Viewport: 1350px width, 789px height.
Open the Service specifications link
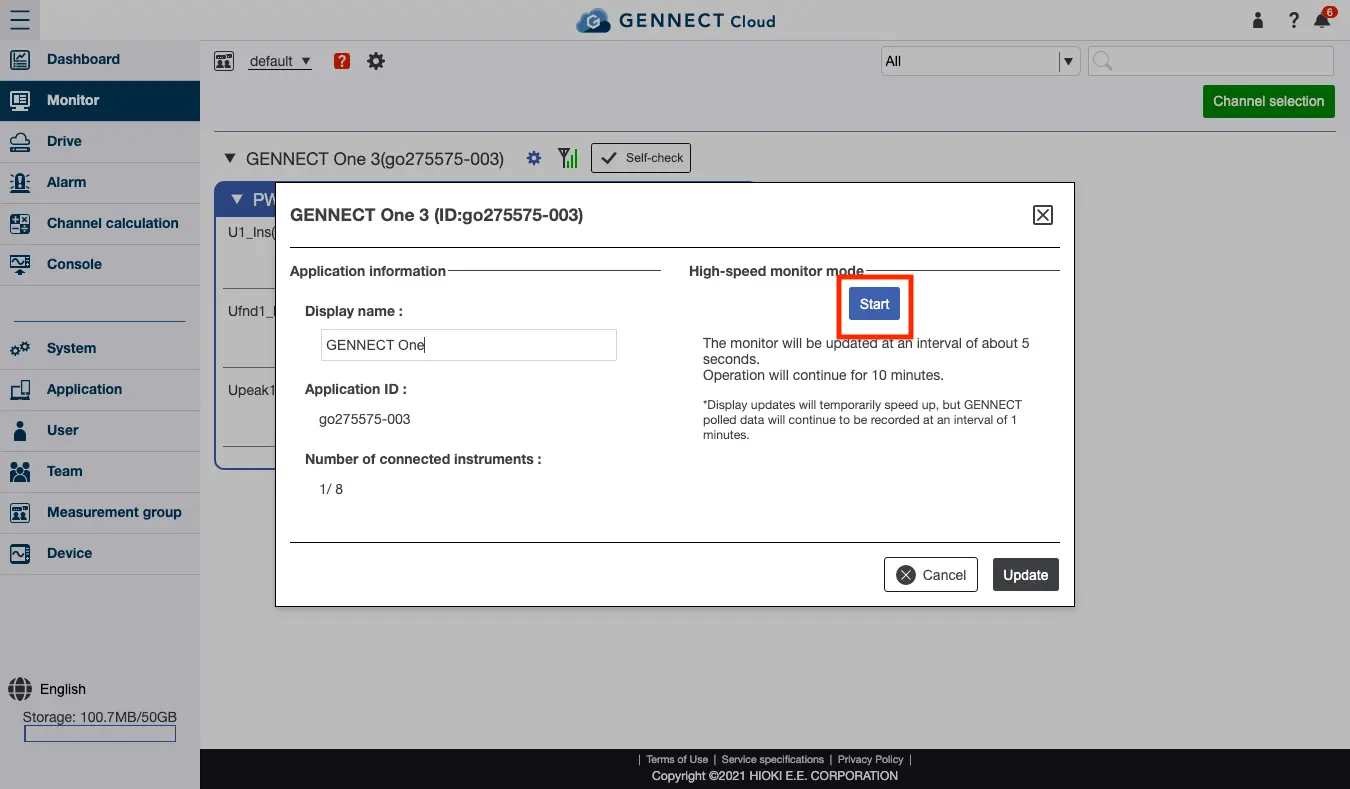(x=773, y=760)
